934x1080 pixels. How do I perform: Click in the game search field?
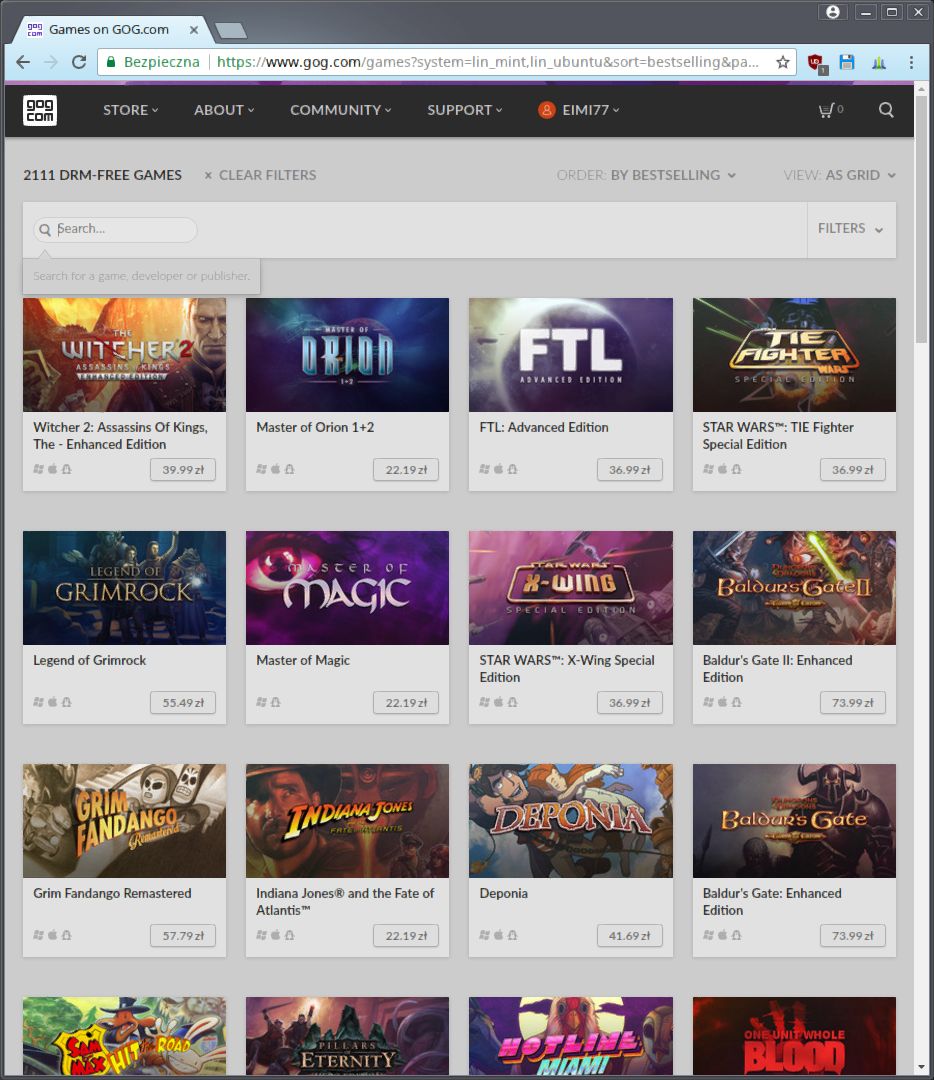[115, 229]
